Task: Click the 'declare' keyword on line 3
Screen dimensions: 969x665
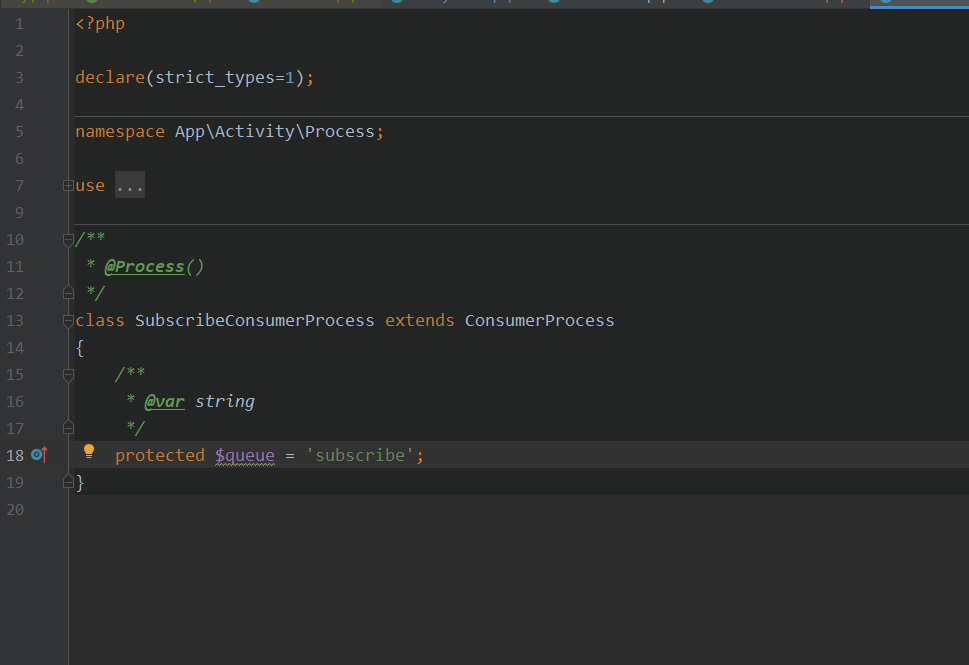Action: point(110,77)
